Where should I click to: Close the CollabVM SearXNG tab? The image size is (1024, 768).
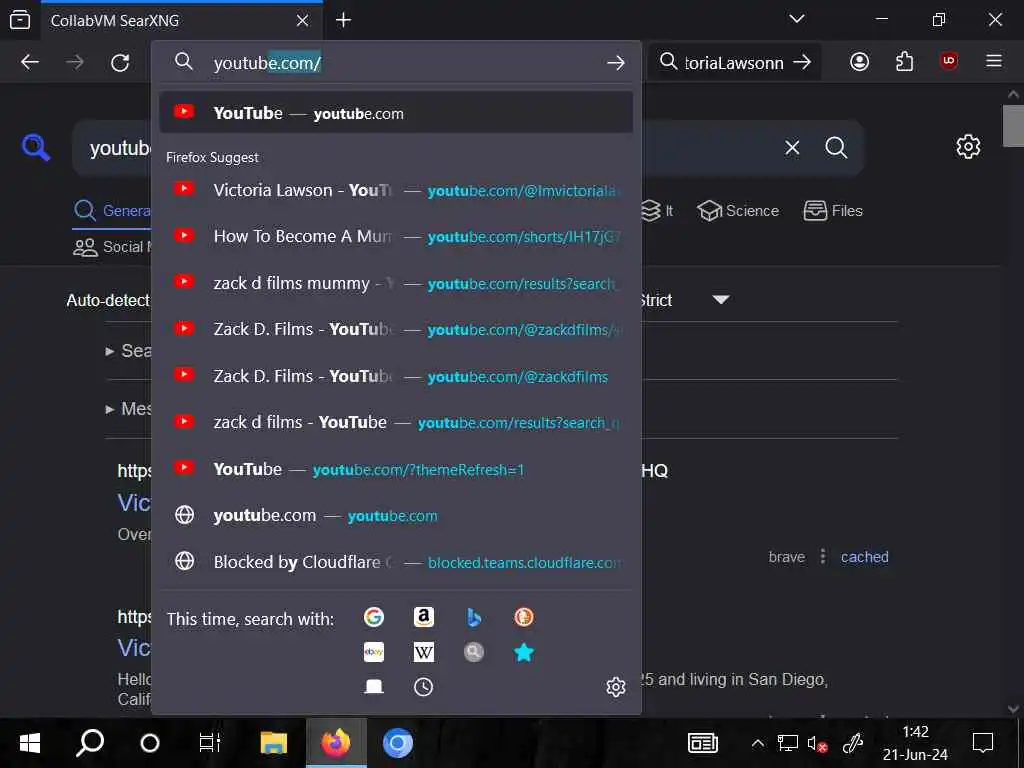(x=302, y=20)
